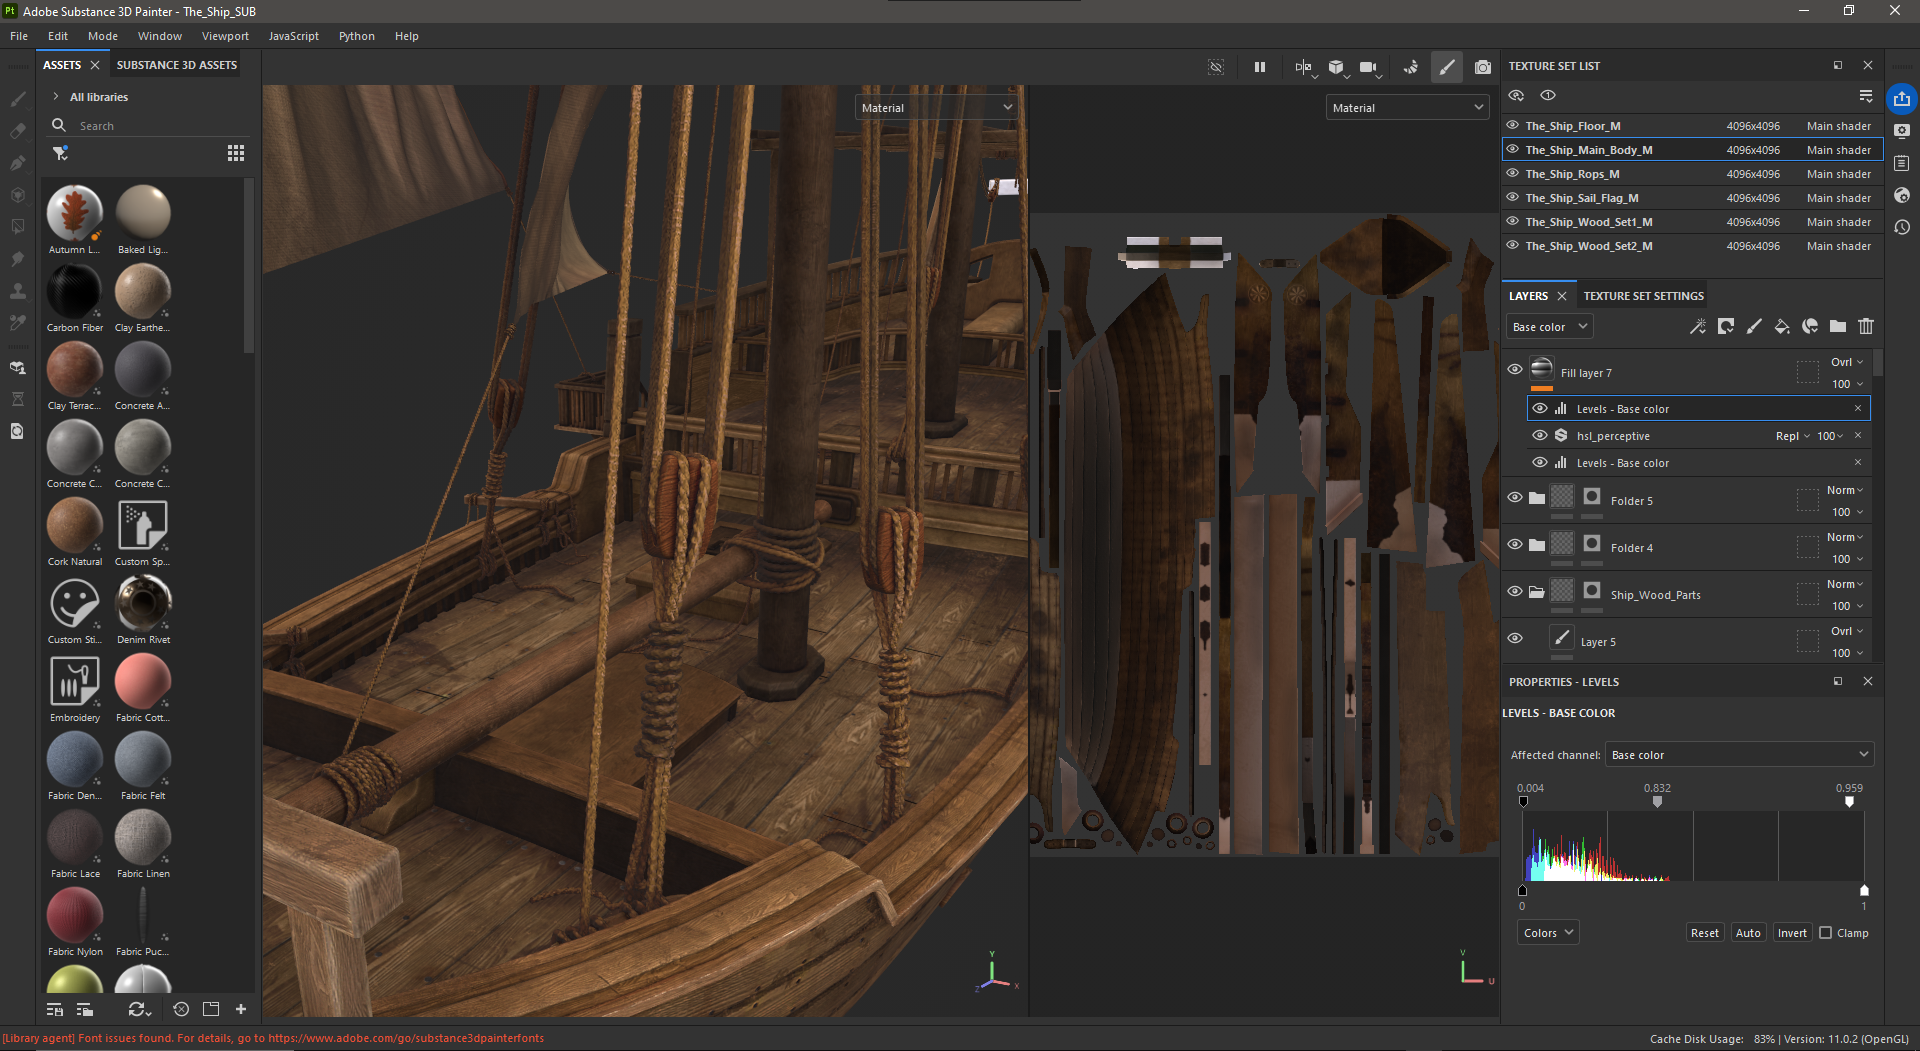The width and height of the screenshot is (1920, 1051).
Task: Click the add mask icon in Layers
Action: (1726, 327)
